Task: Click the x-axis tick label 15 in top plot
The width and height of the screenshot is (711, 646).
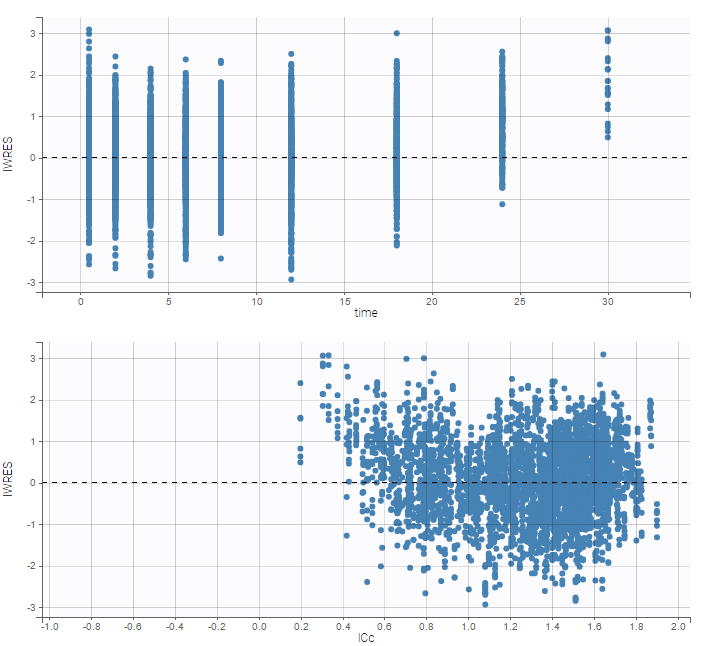Action: 345,301
